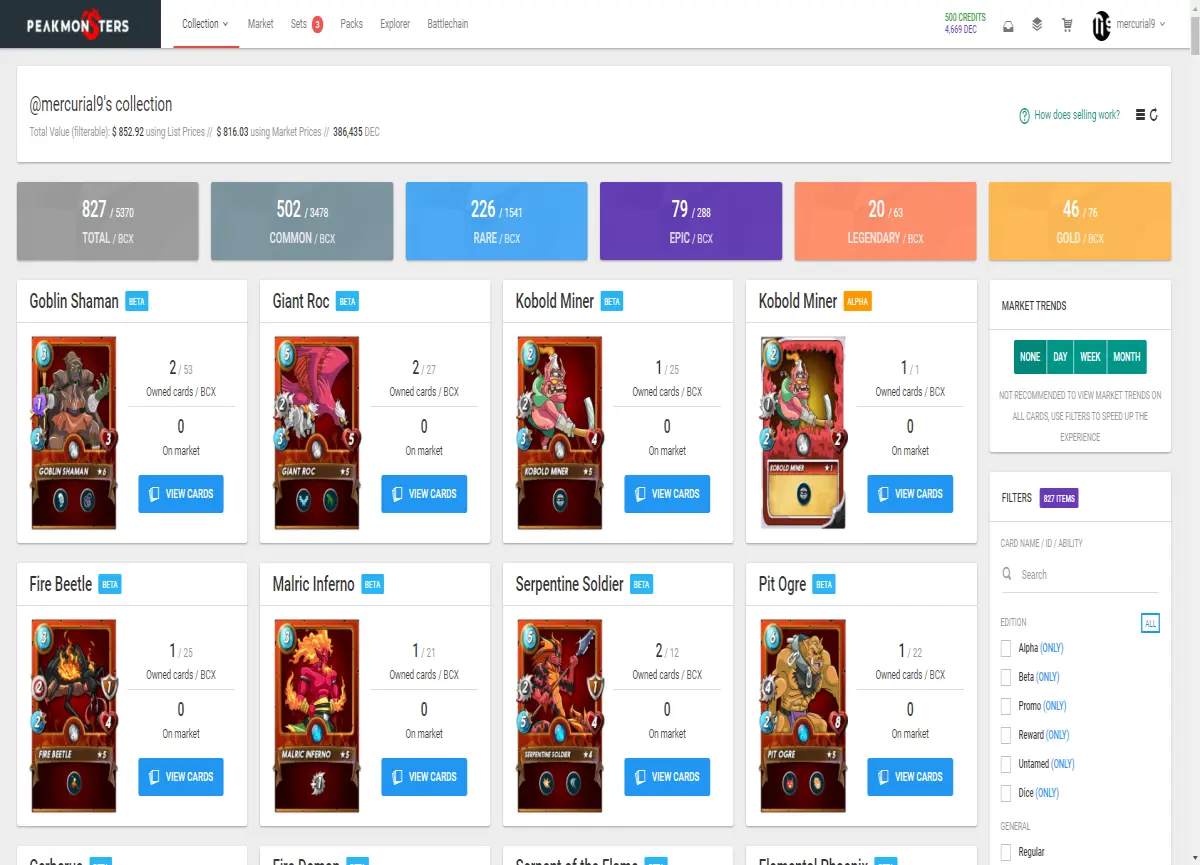Click View Cards for Alpha Kobold Miner
The height and width of the screenshot is (865, 1200).
click(x=910, y=494)
